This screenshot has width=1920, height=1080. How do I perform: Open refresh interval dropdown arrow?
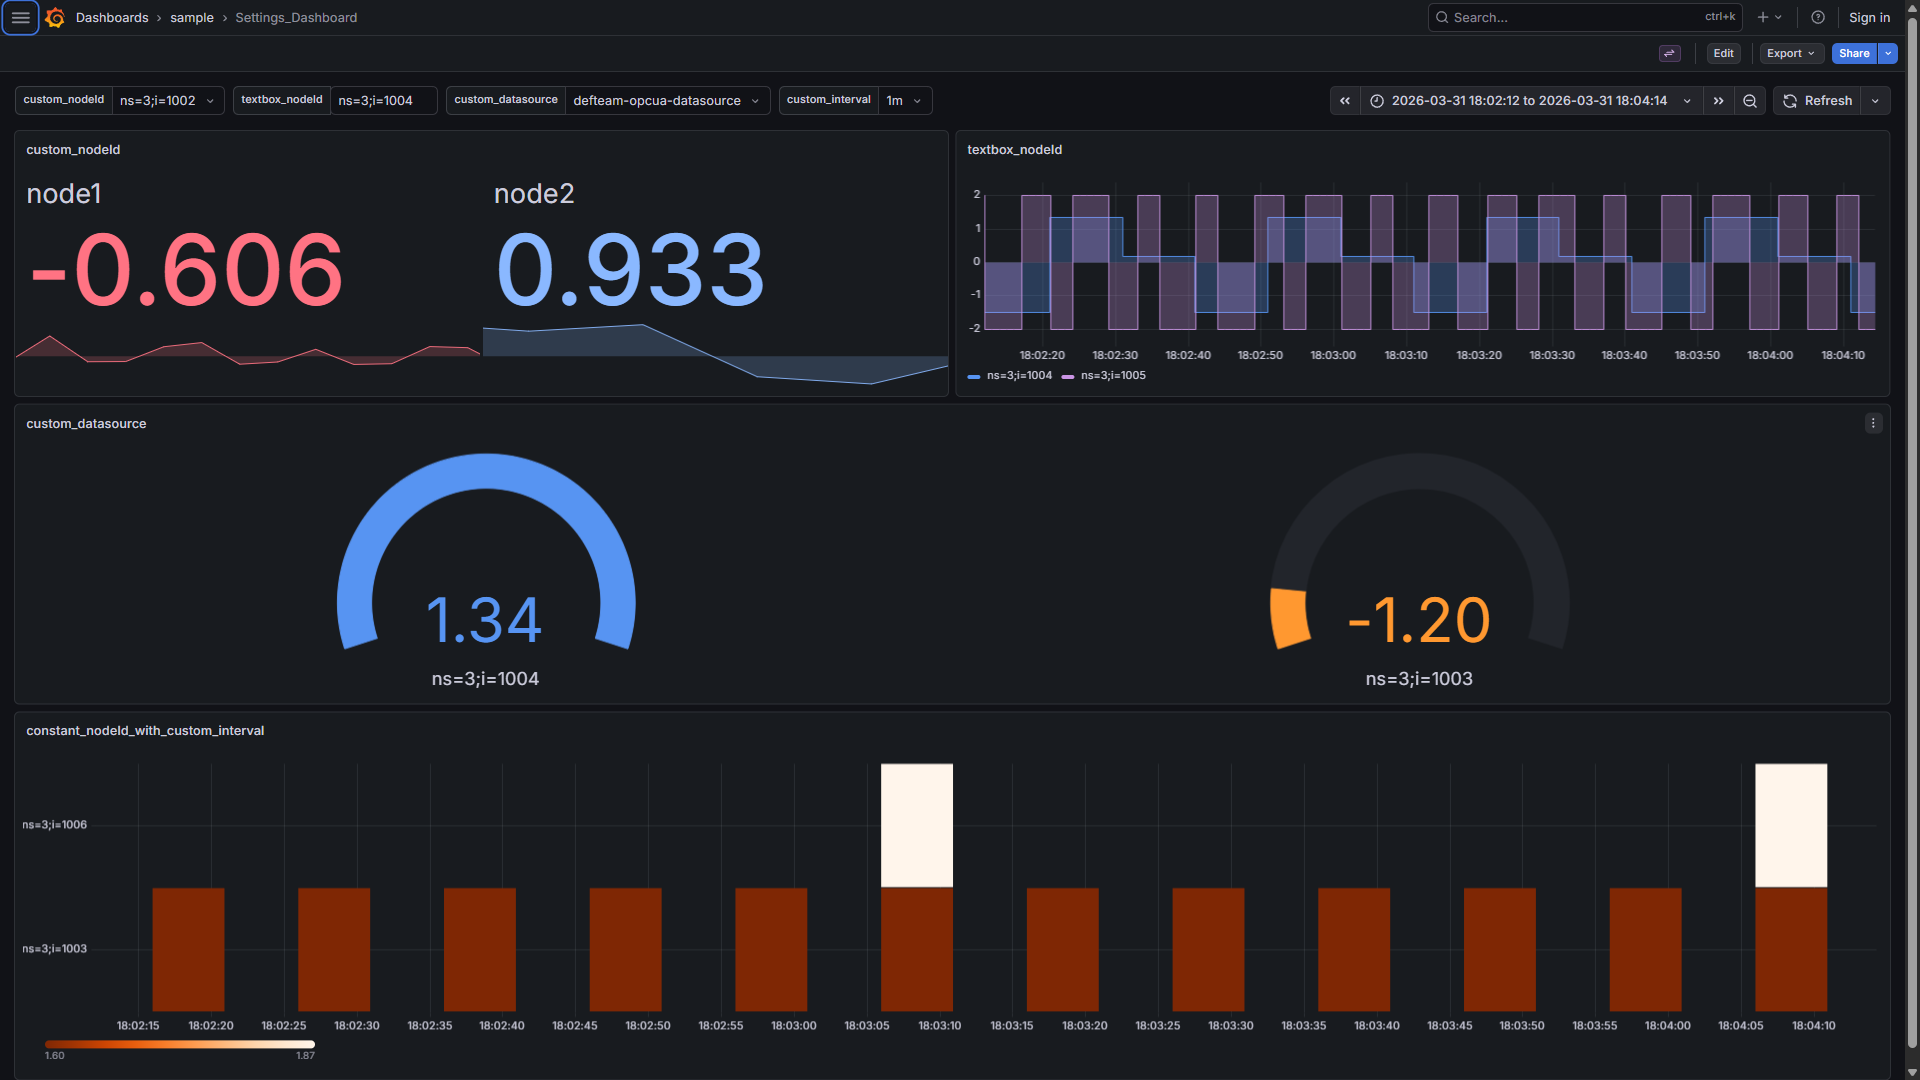coord(1875,101)
